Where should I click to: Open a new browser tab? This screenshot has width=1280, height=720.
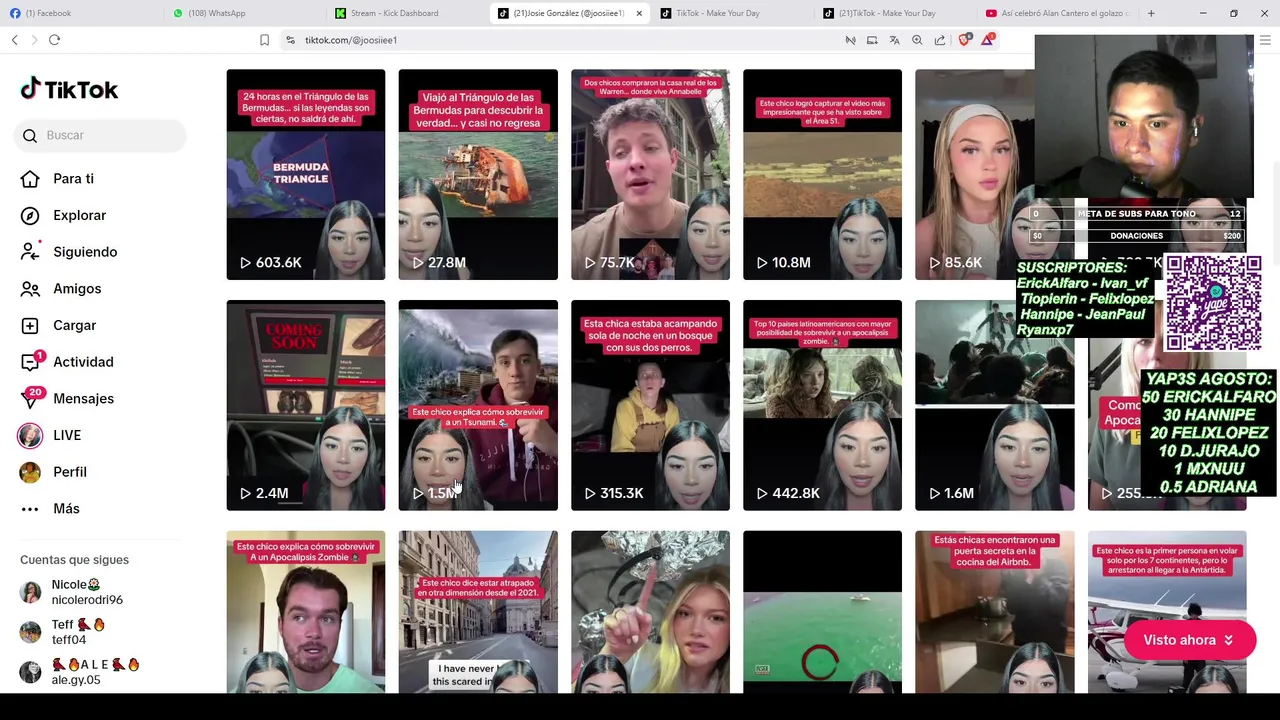1151,13
